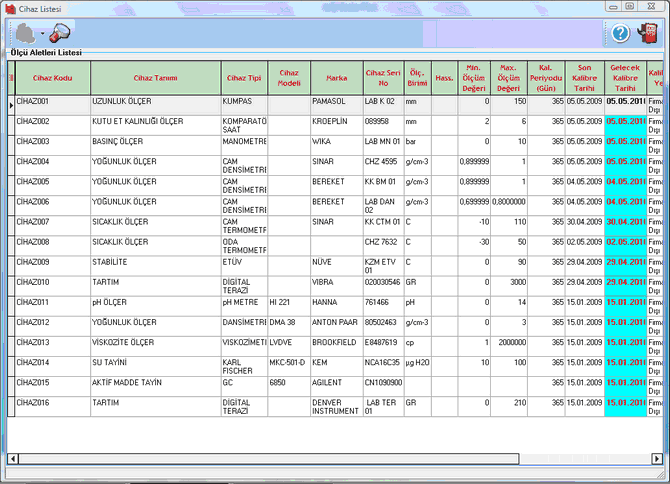This screenshot has width=670, height=484.
Task: Open dropdown arrow next to print icon
Action: click(42, 33)
